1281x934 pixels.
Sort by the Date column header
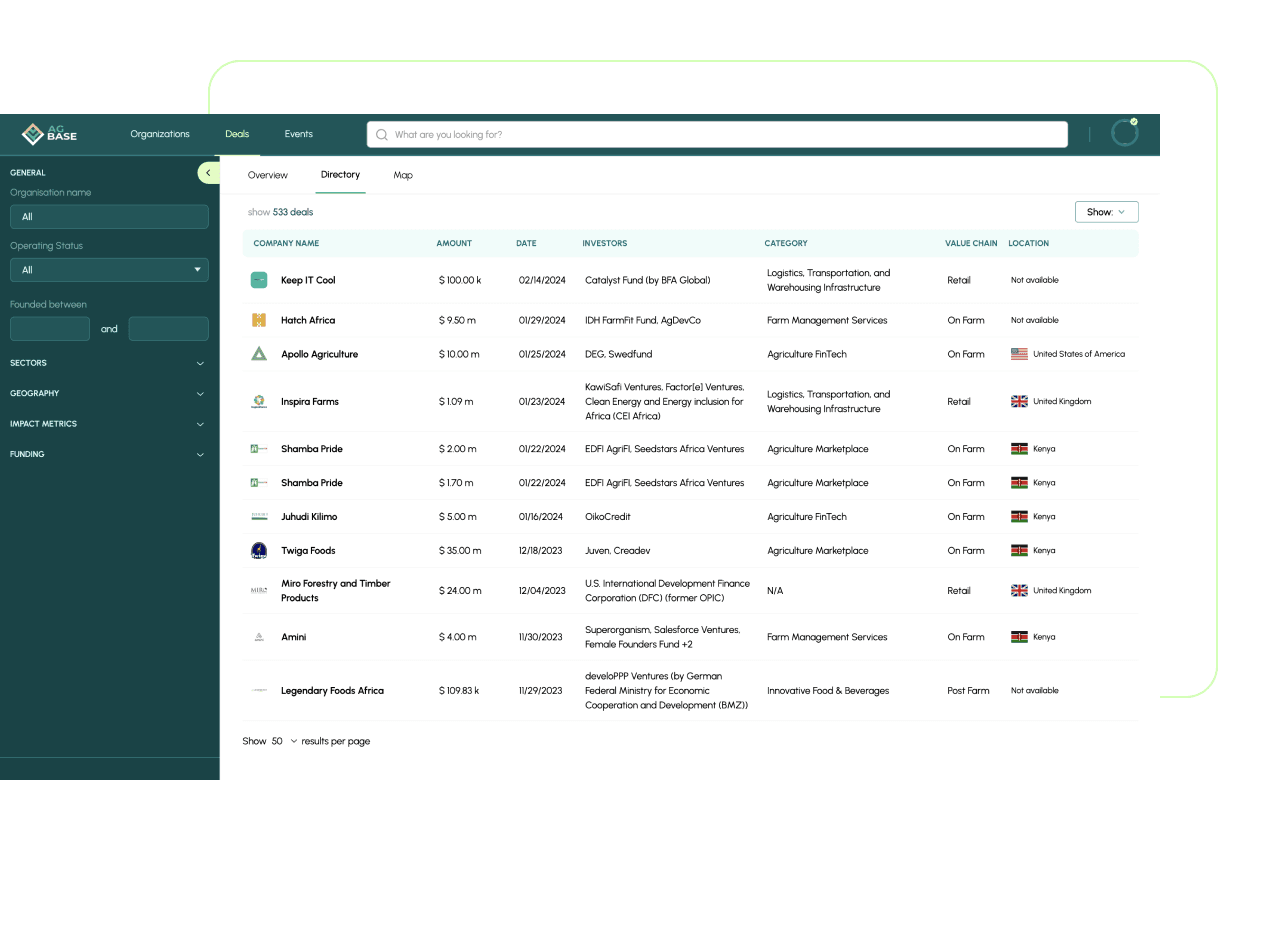[x=526, y=243]
